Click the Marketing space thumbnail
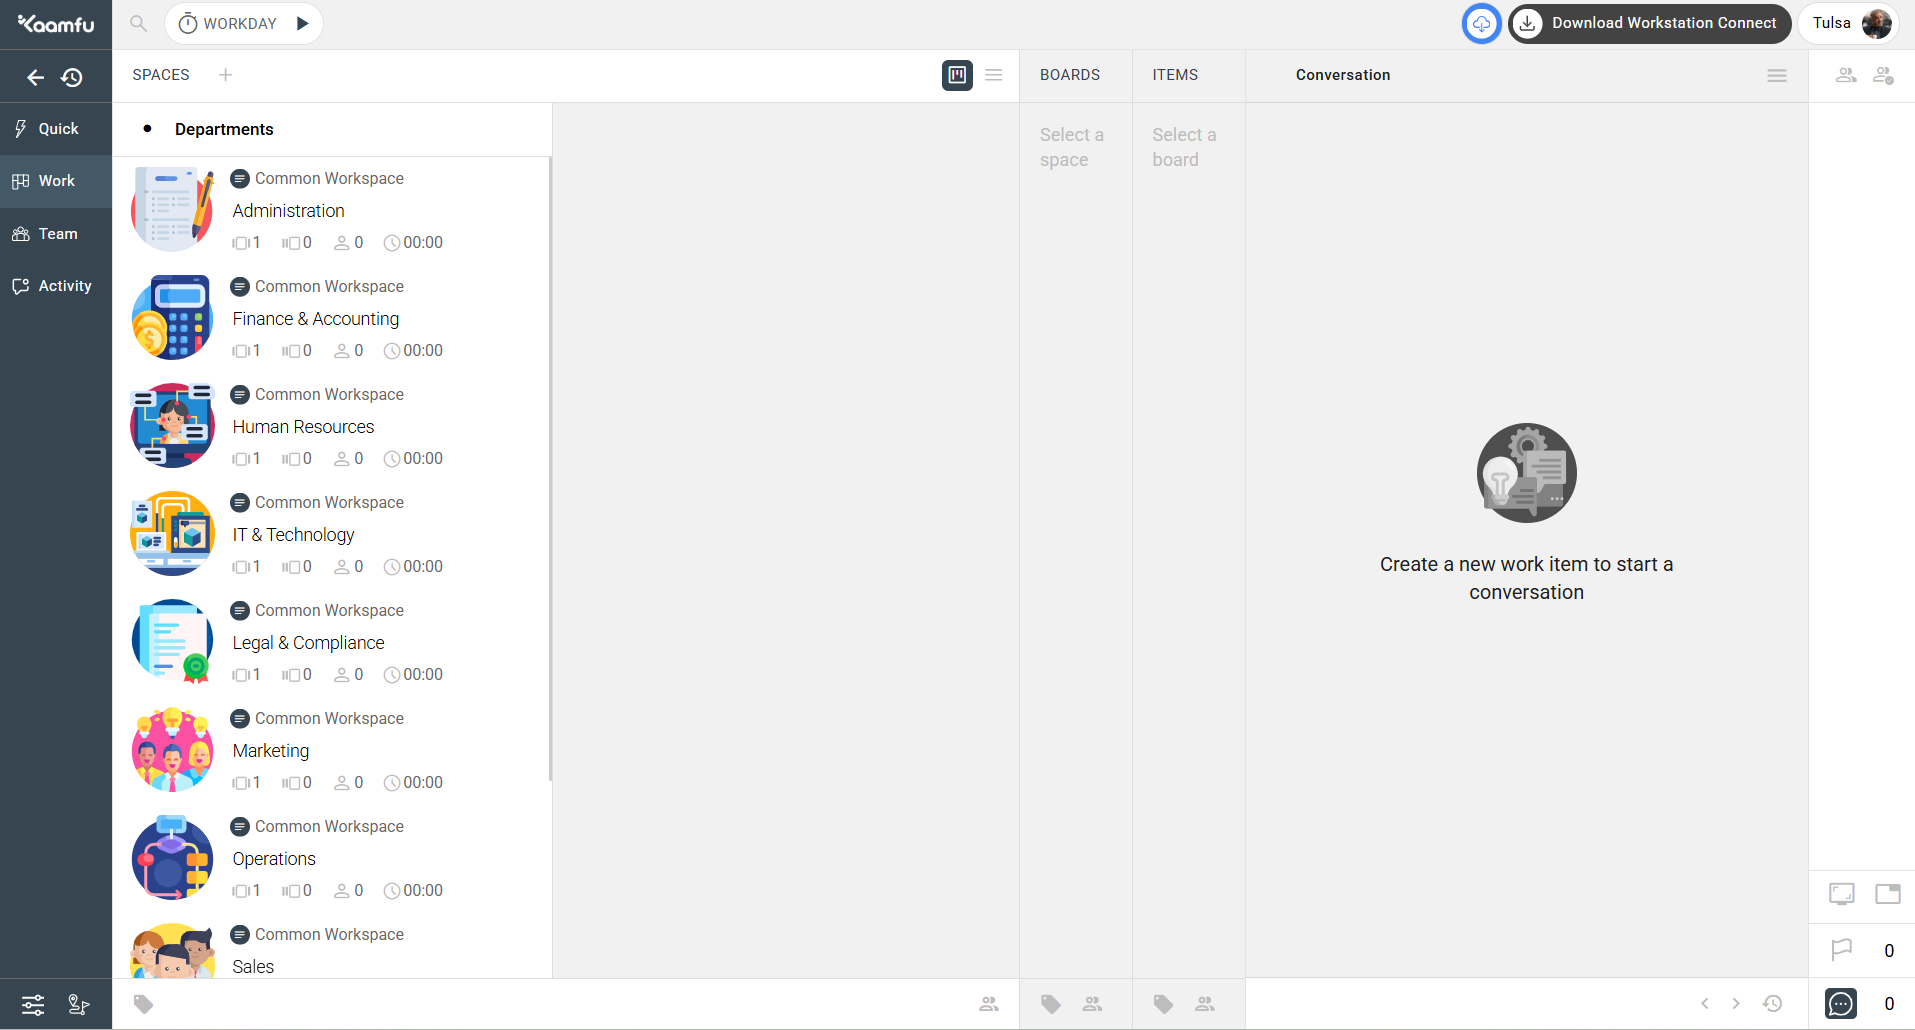Viewport: 1915px width, 1030px height. tap(172, 750)
